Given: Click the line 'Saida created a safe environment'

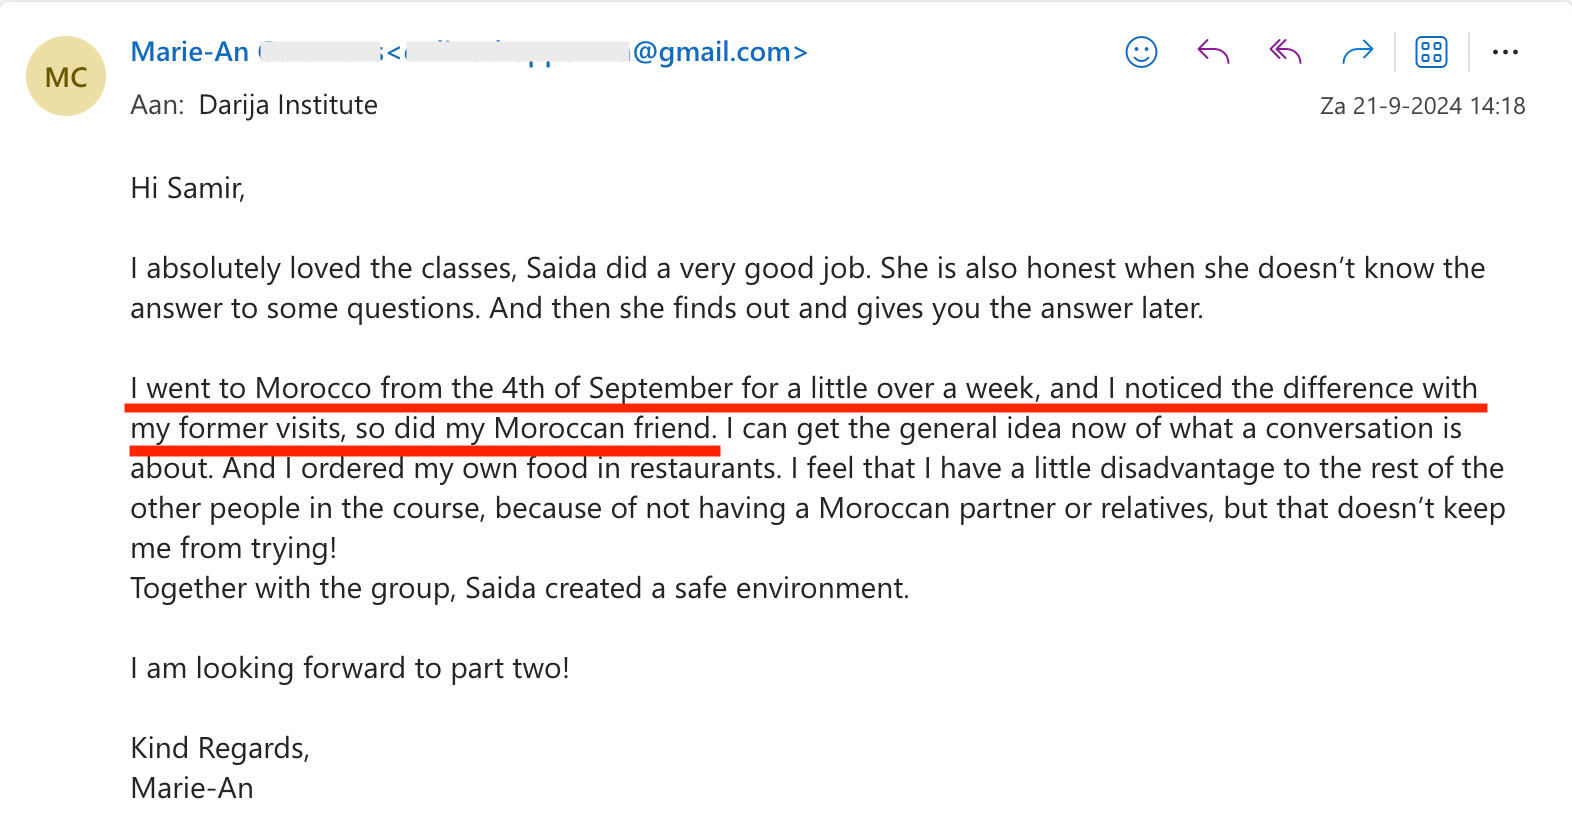Looking at the screenshot, I should click(686, 588).
